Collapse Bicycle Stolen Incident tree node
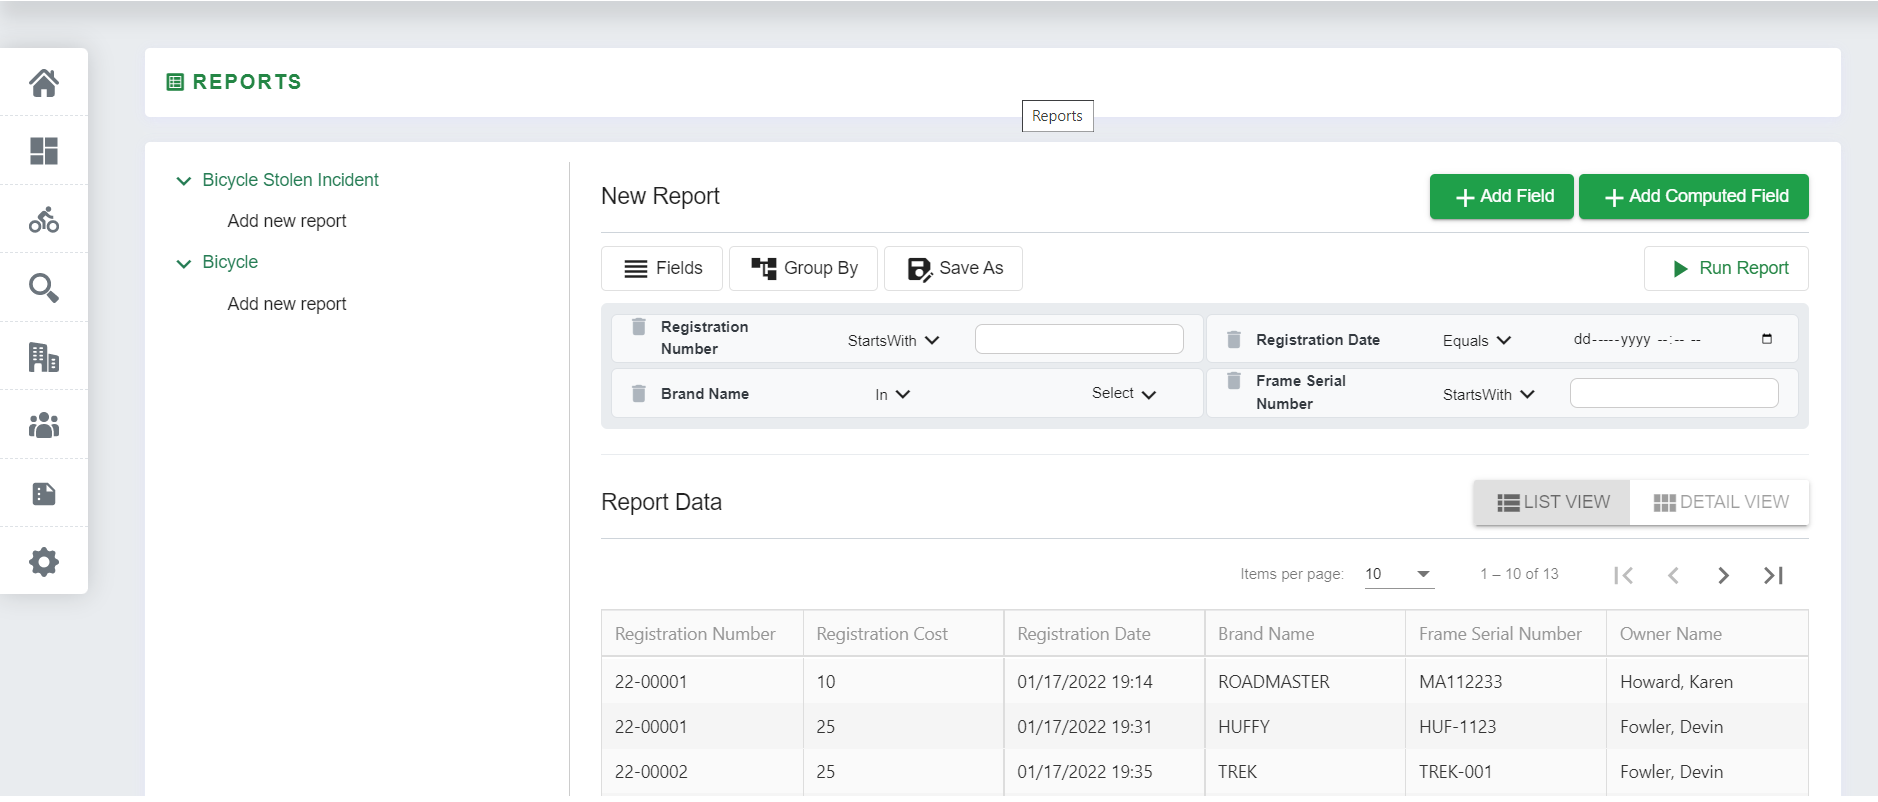 tap(184, 181)
